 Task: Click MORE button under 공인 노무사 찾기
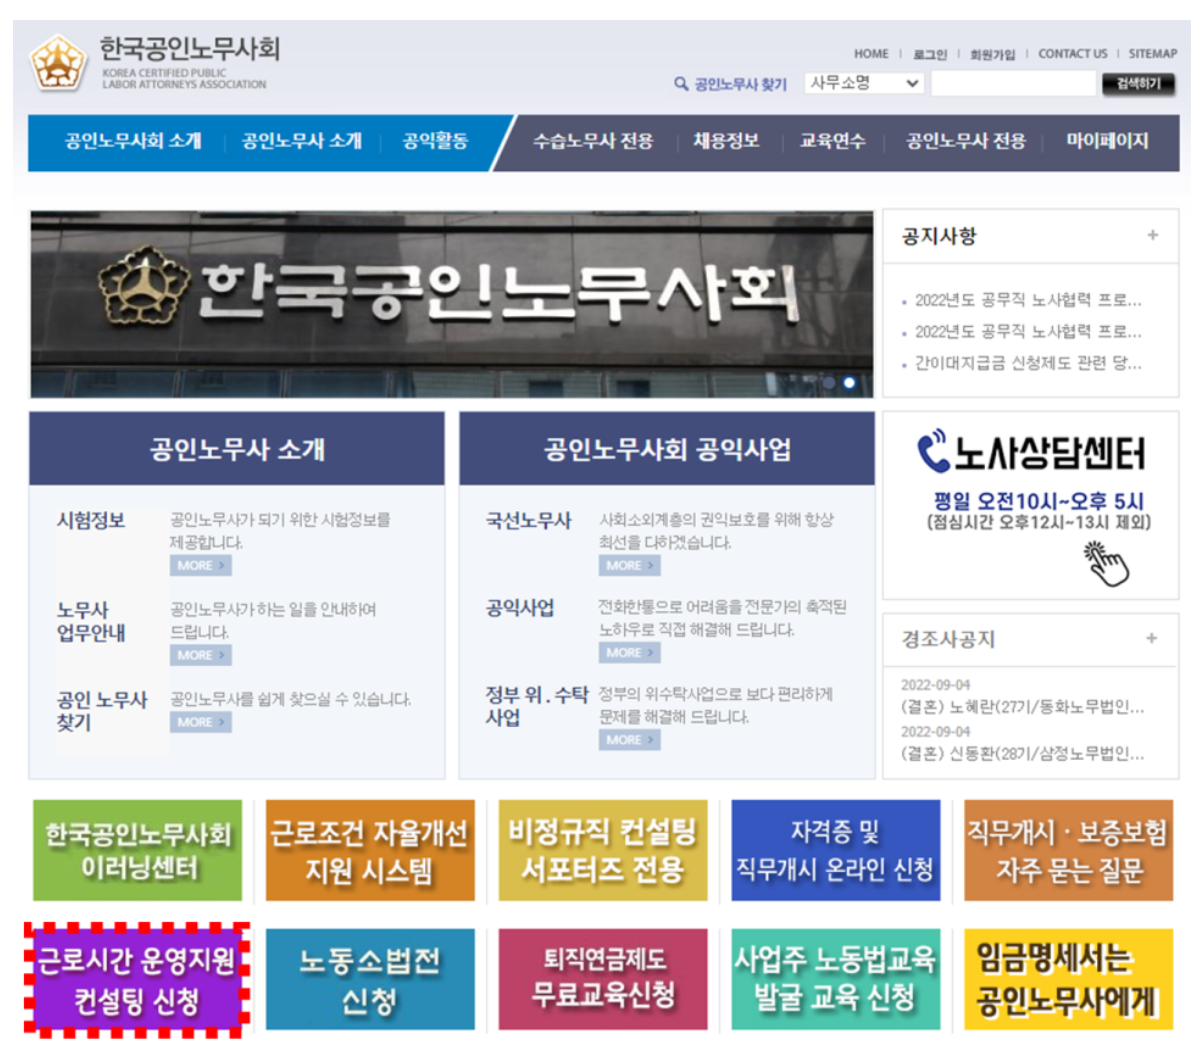coord(201,722)
